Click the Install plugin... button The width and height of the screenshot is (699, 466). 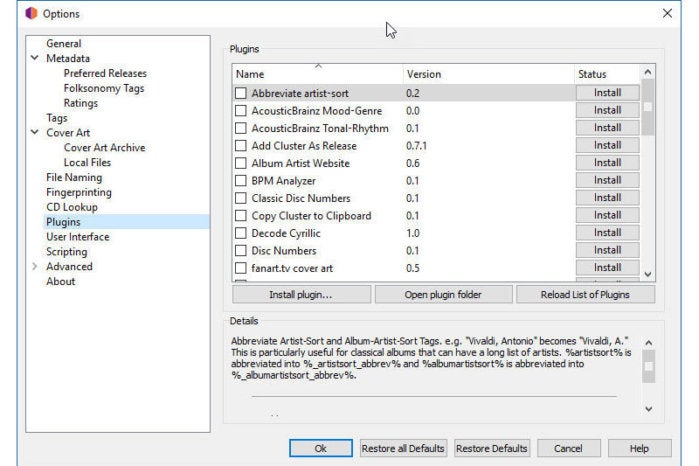[301, 295]
